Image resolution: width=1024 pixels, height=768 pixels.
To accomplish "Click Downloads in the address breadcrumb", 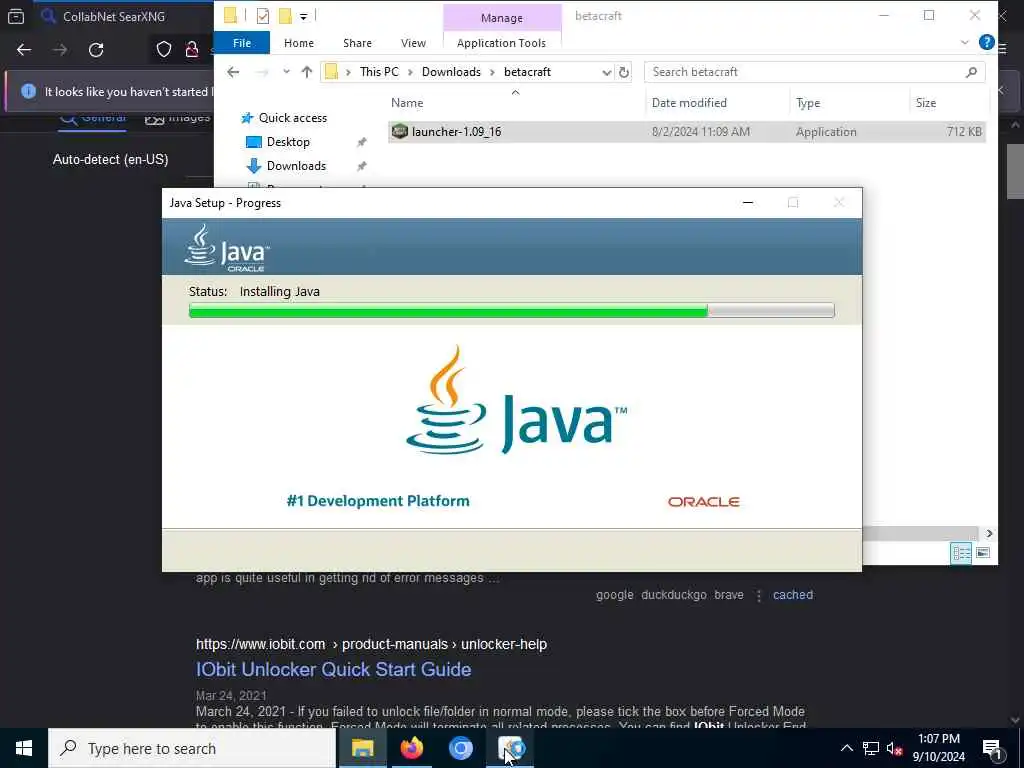I will point(451,72).
